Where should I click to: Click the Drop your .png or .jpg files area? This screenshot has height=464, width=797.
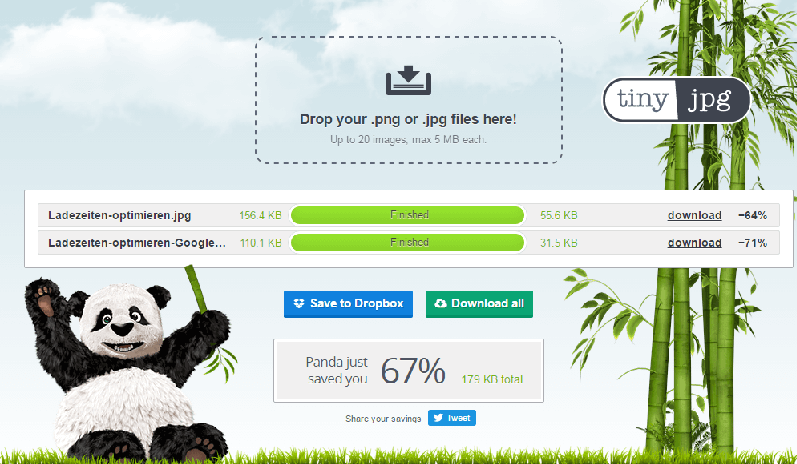click(409, 100)
